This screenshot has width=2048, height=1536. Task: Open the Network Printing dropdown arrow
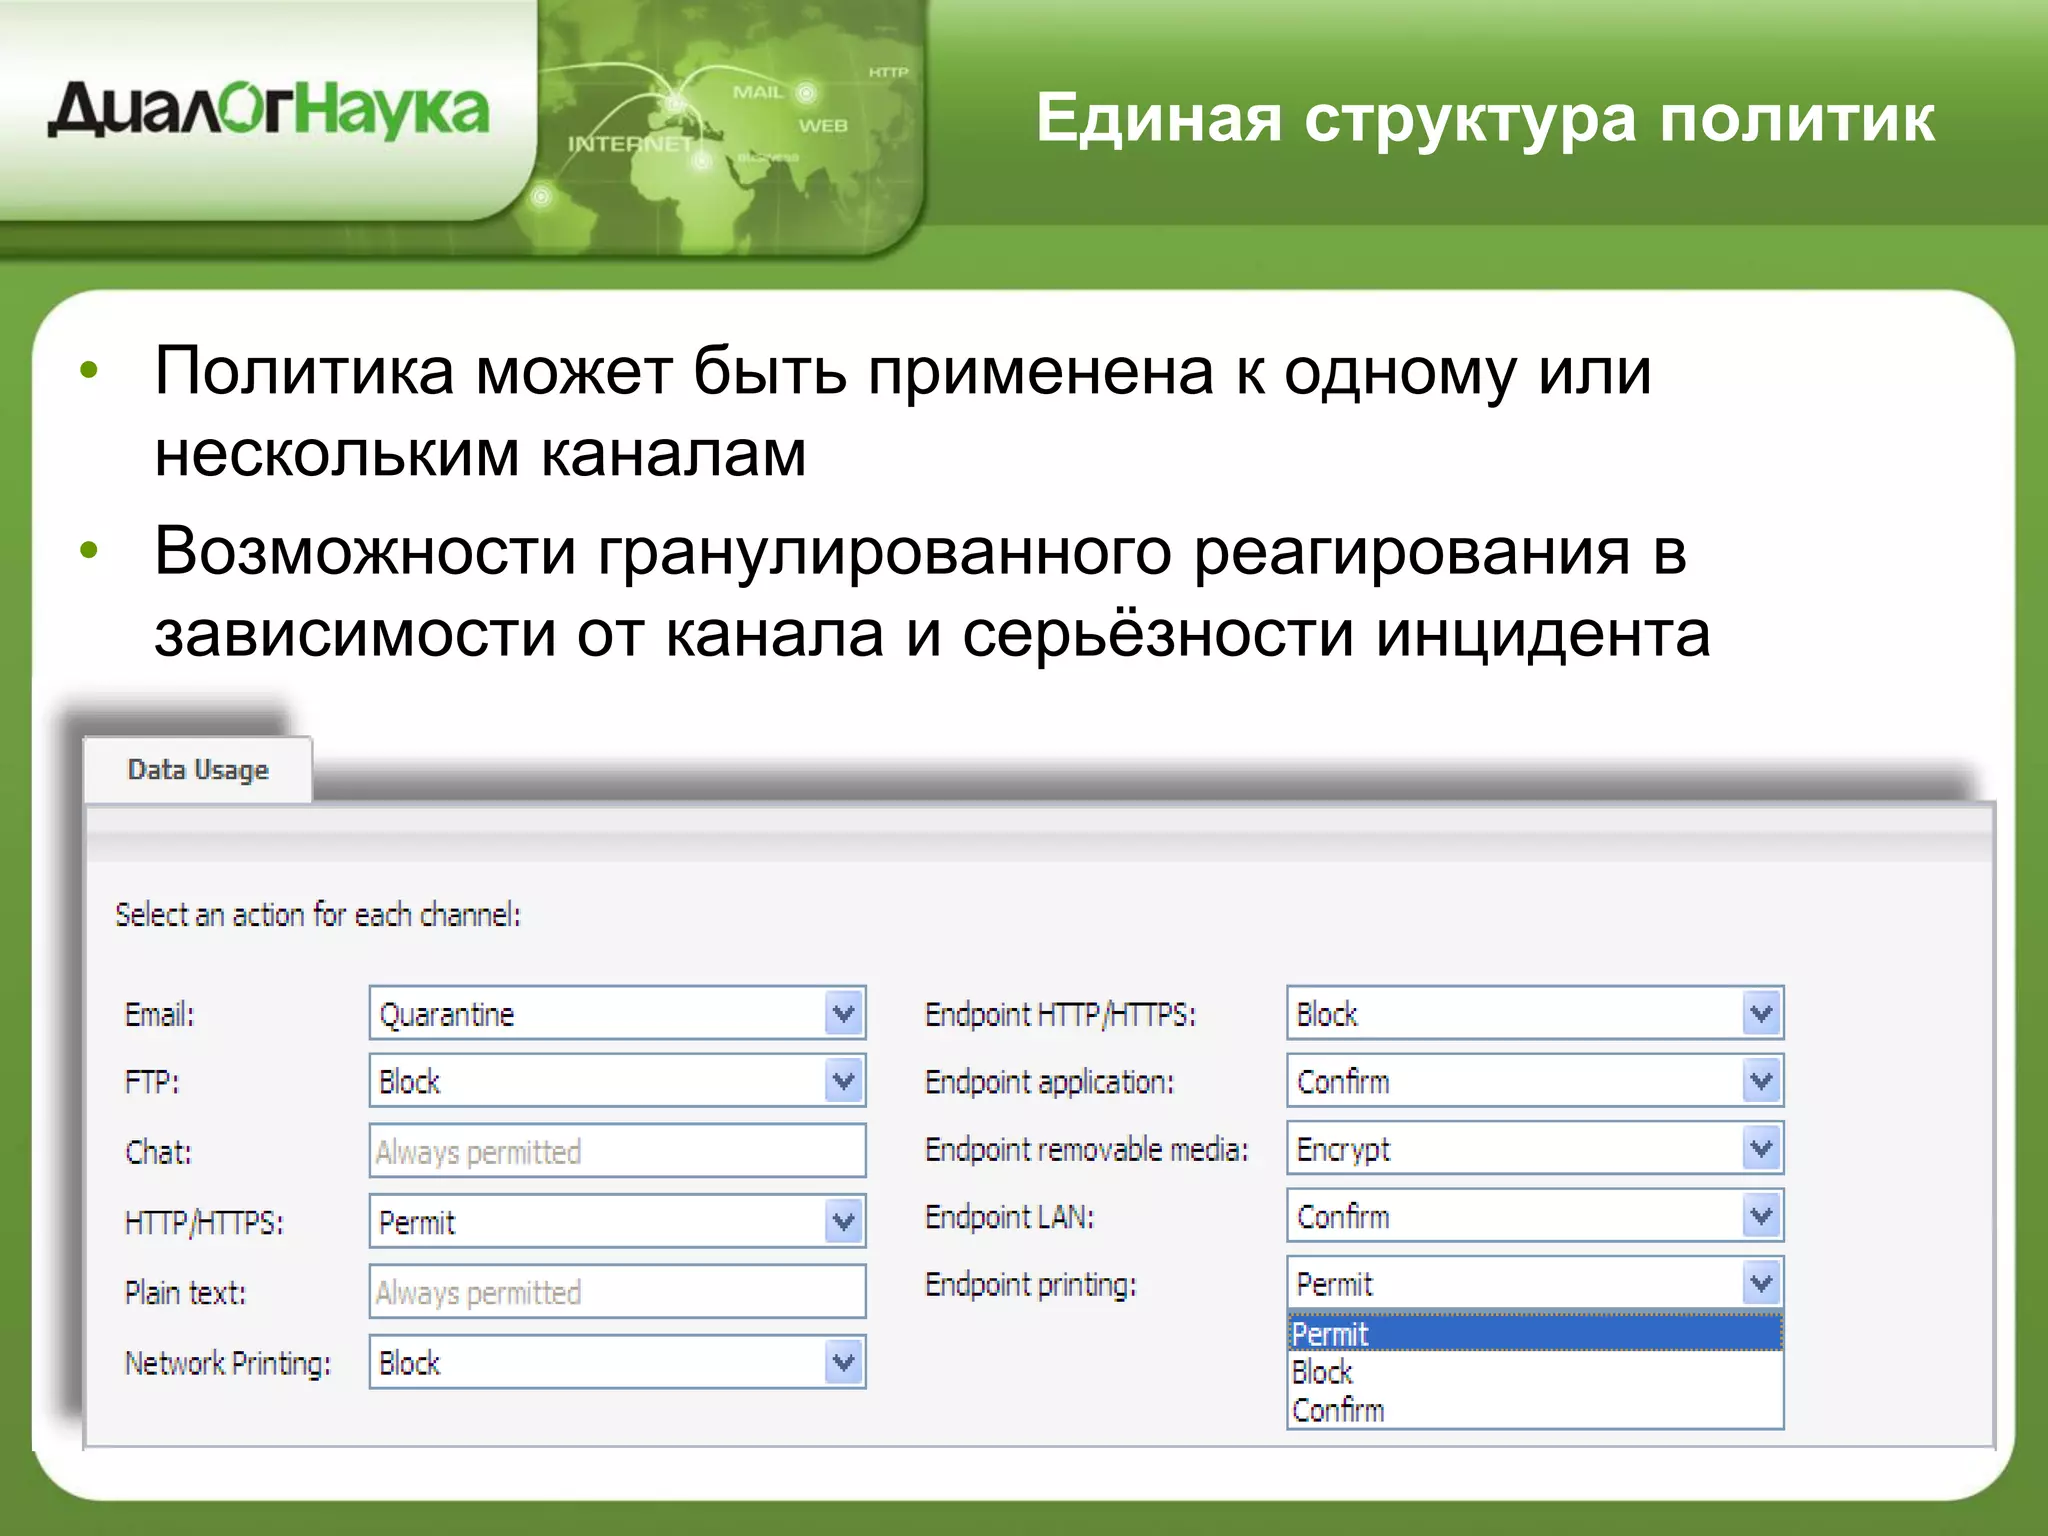point(844,1362)
